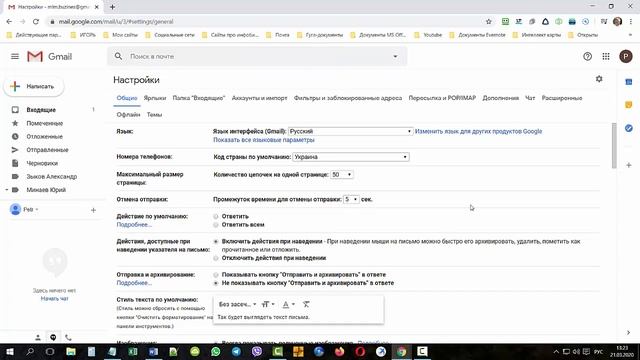The image size is (640, 360).
Task: Open the font family dropdown Без засеч...
Action: [238, 304]
